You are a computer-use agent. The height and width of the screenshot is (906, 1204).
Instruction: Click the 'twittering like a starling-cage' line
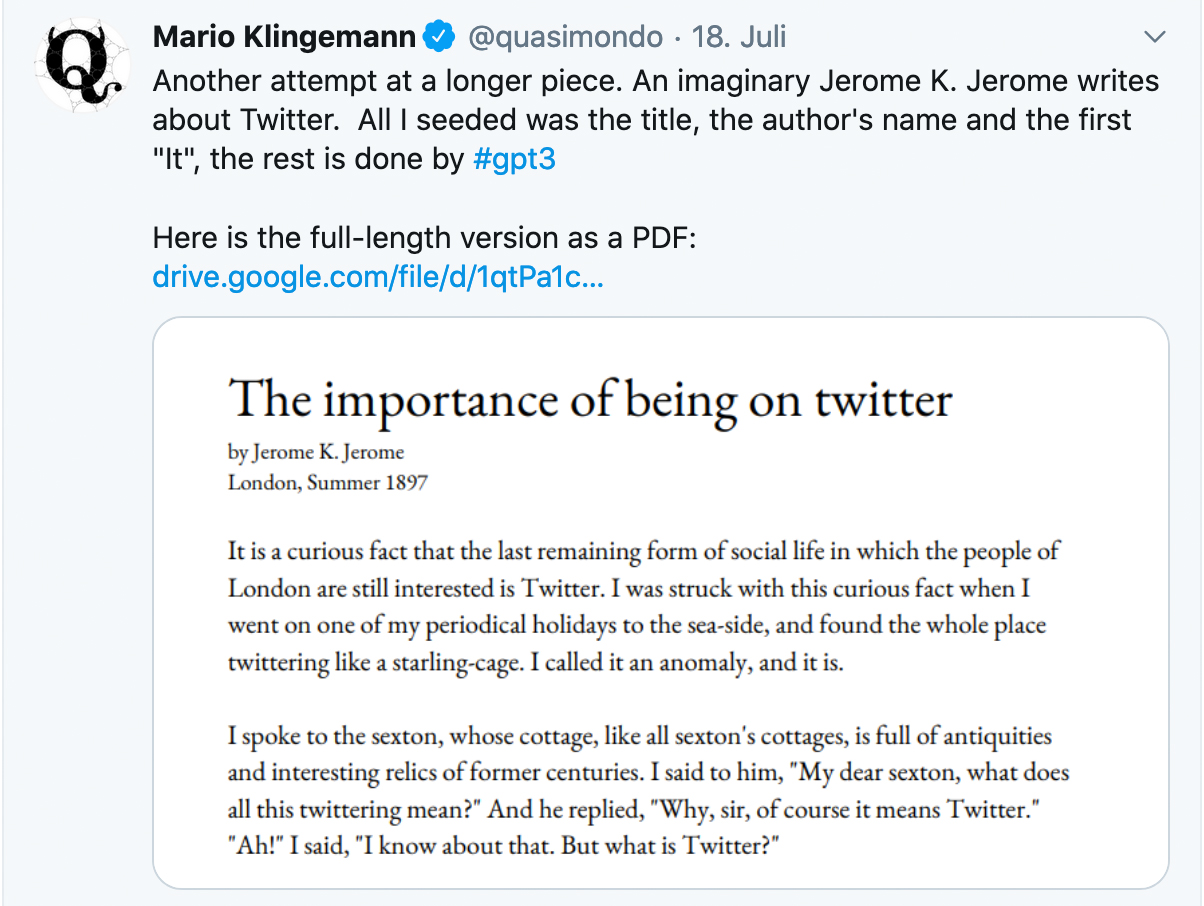point(380,663)
